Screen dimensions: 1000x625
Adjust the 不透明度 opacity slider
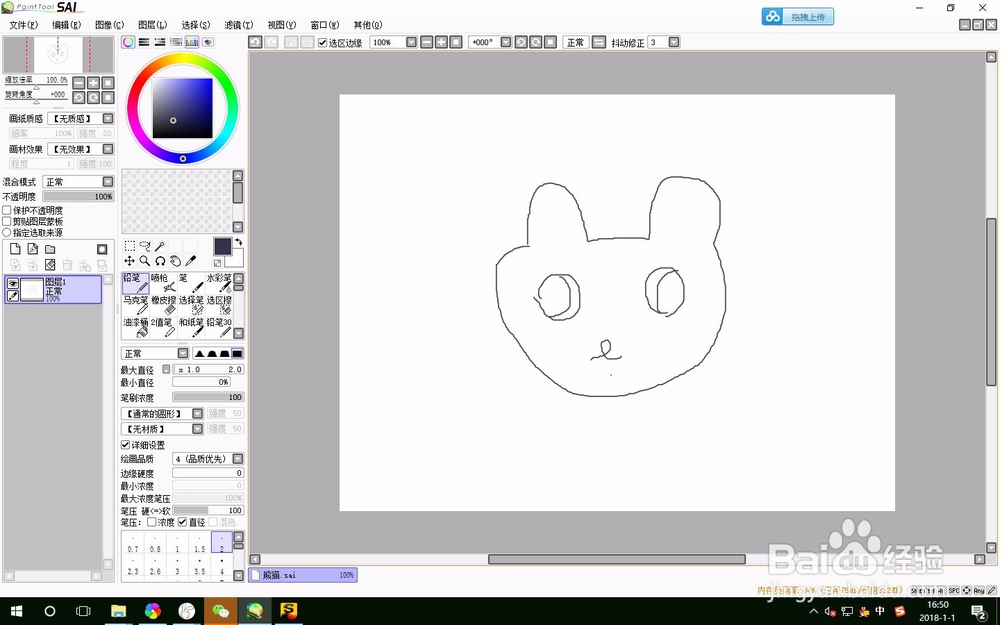point(78,196)
